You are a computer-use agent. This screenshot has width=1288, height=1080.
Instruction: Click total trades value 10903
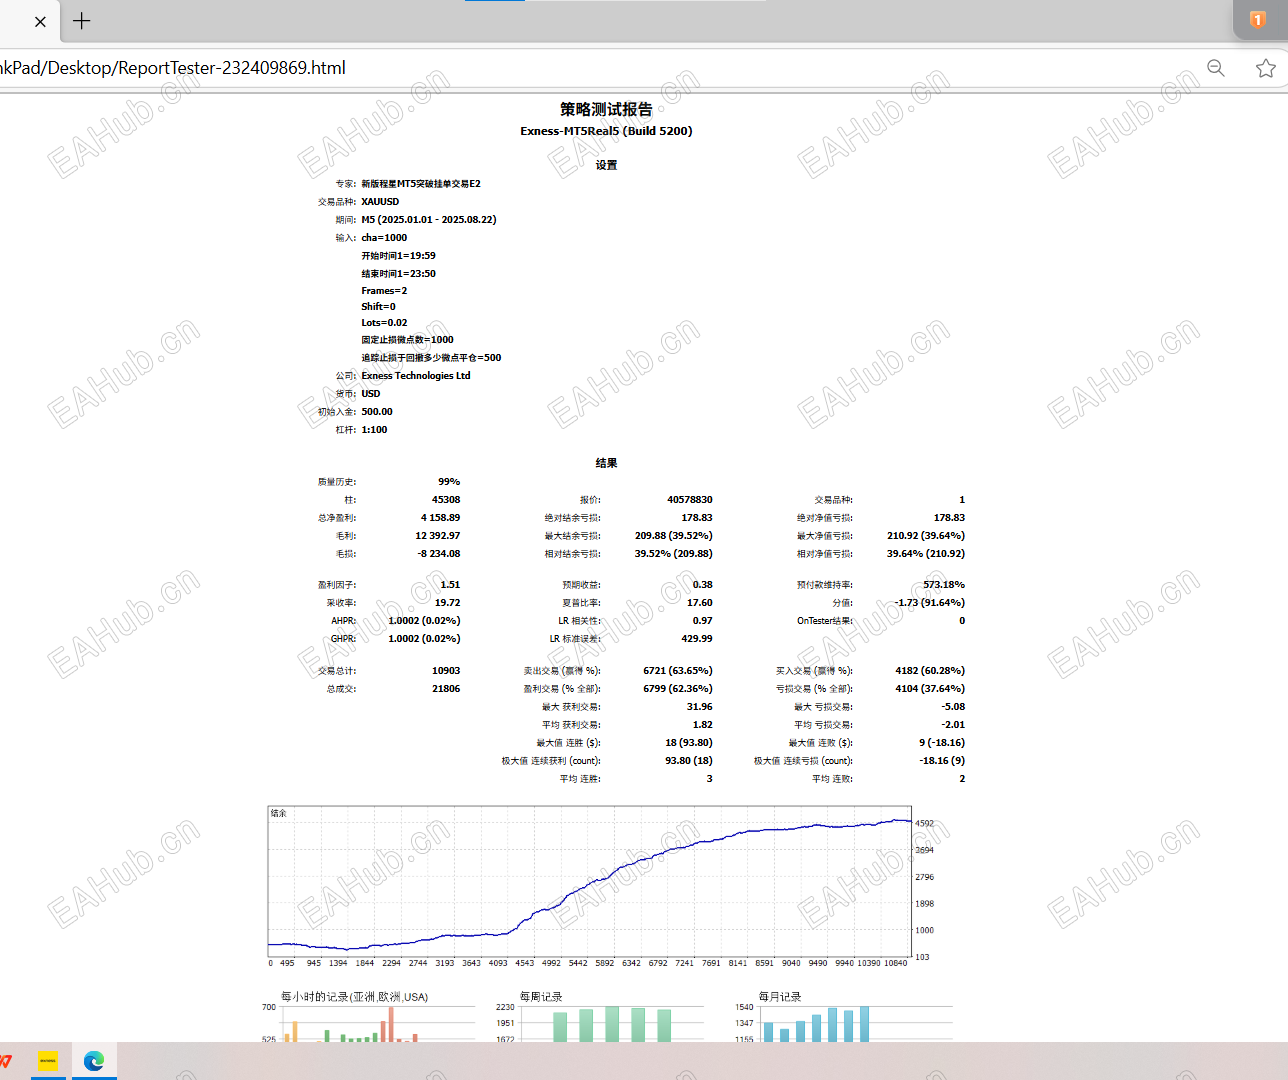click(446, 671)
